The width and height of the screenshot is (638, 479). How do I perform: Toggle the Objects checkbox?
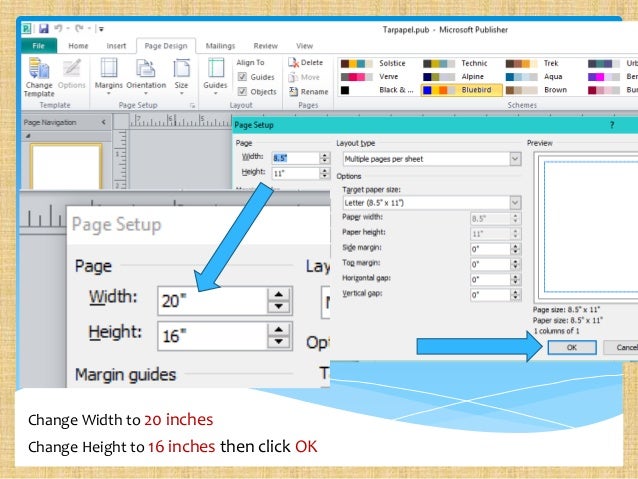point(242,91)
